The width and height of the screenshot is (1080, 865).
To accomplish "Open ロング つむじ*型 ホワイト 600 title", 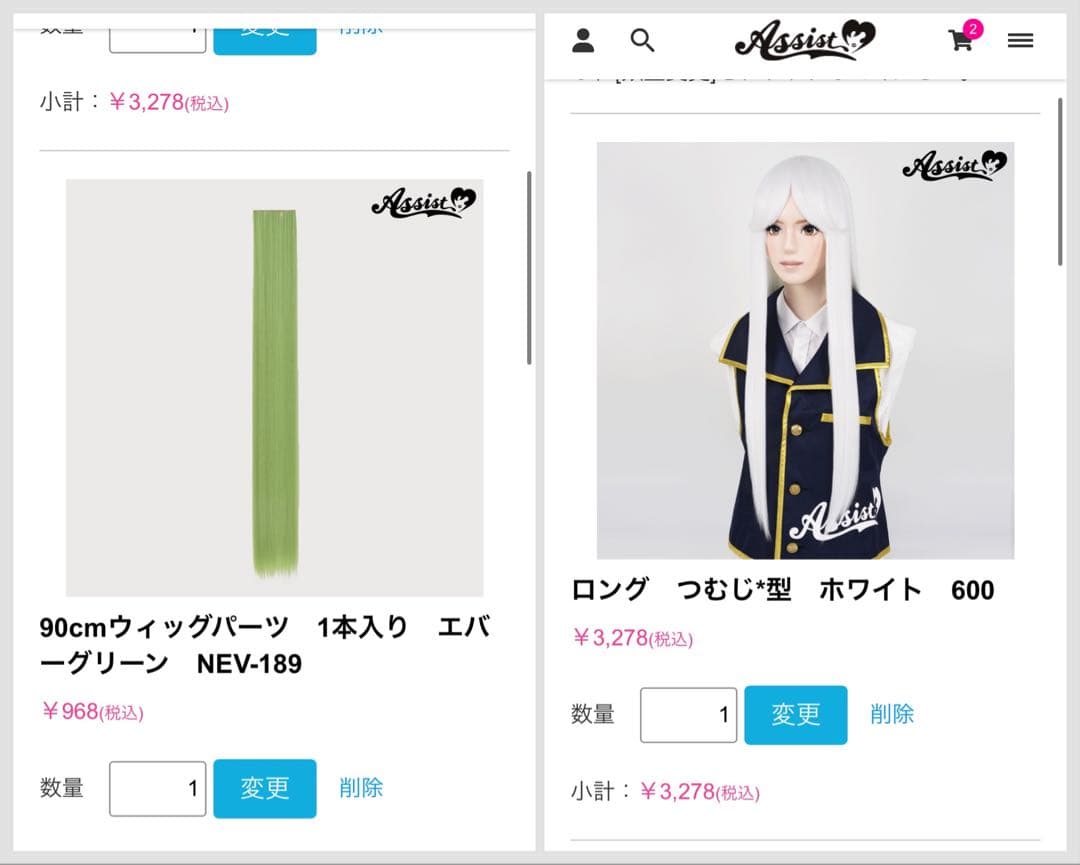I will click(782, 590).
